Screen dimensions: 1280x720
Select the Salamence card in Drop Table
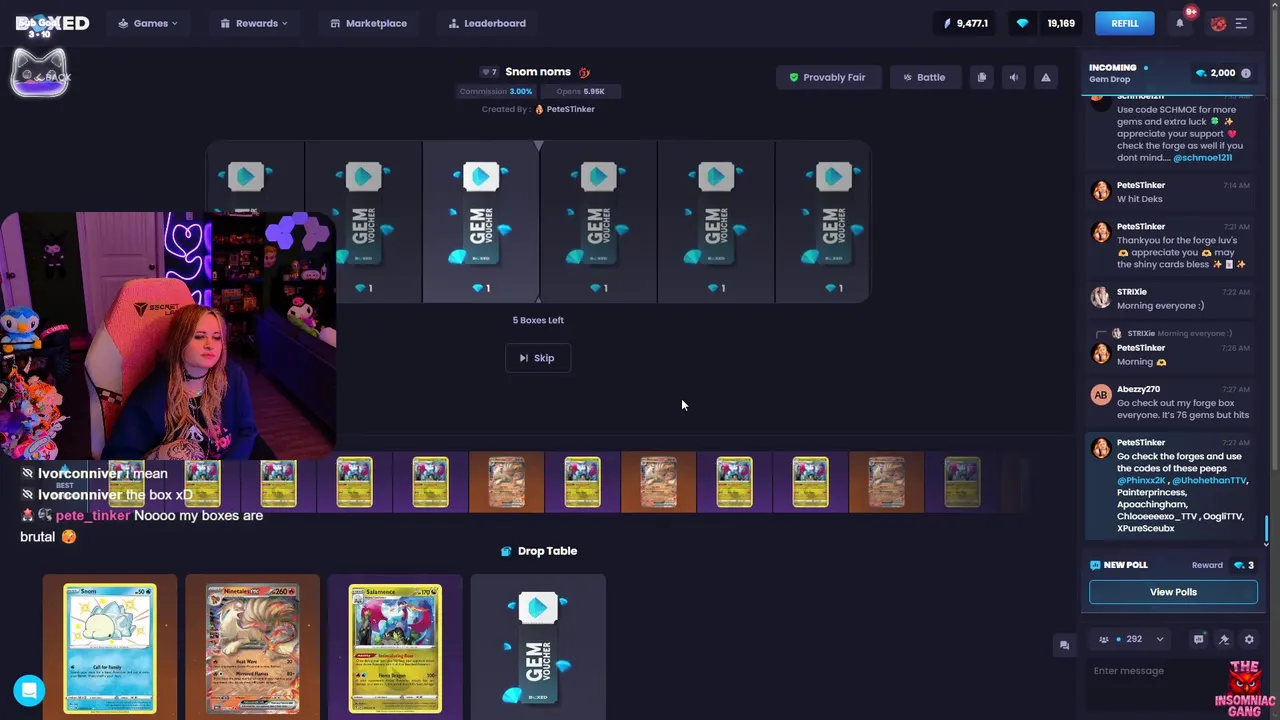point(395,648)
